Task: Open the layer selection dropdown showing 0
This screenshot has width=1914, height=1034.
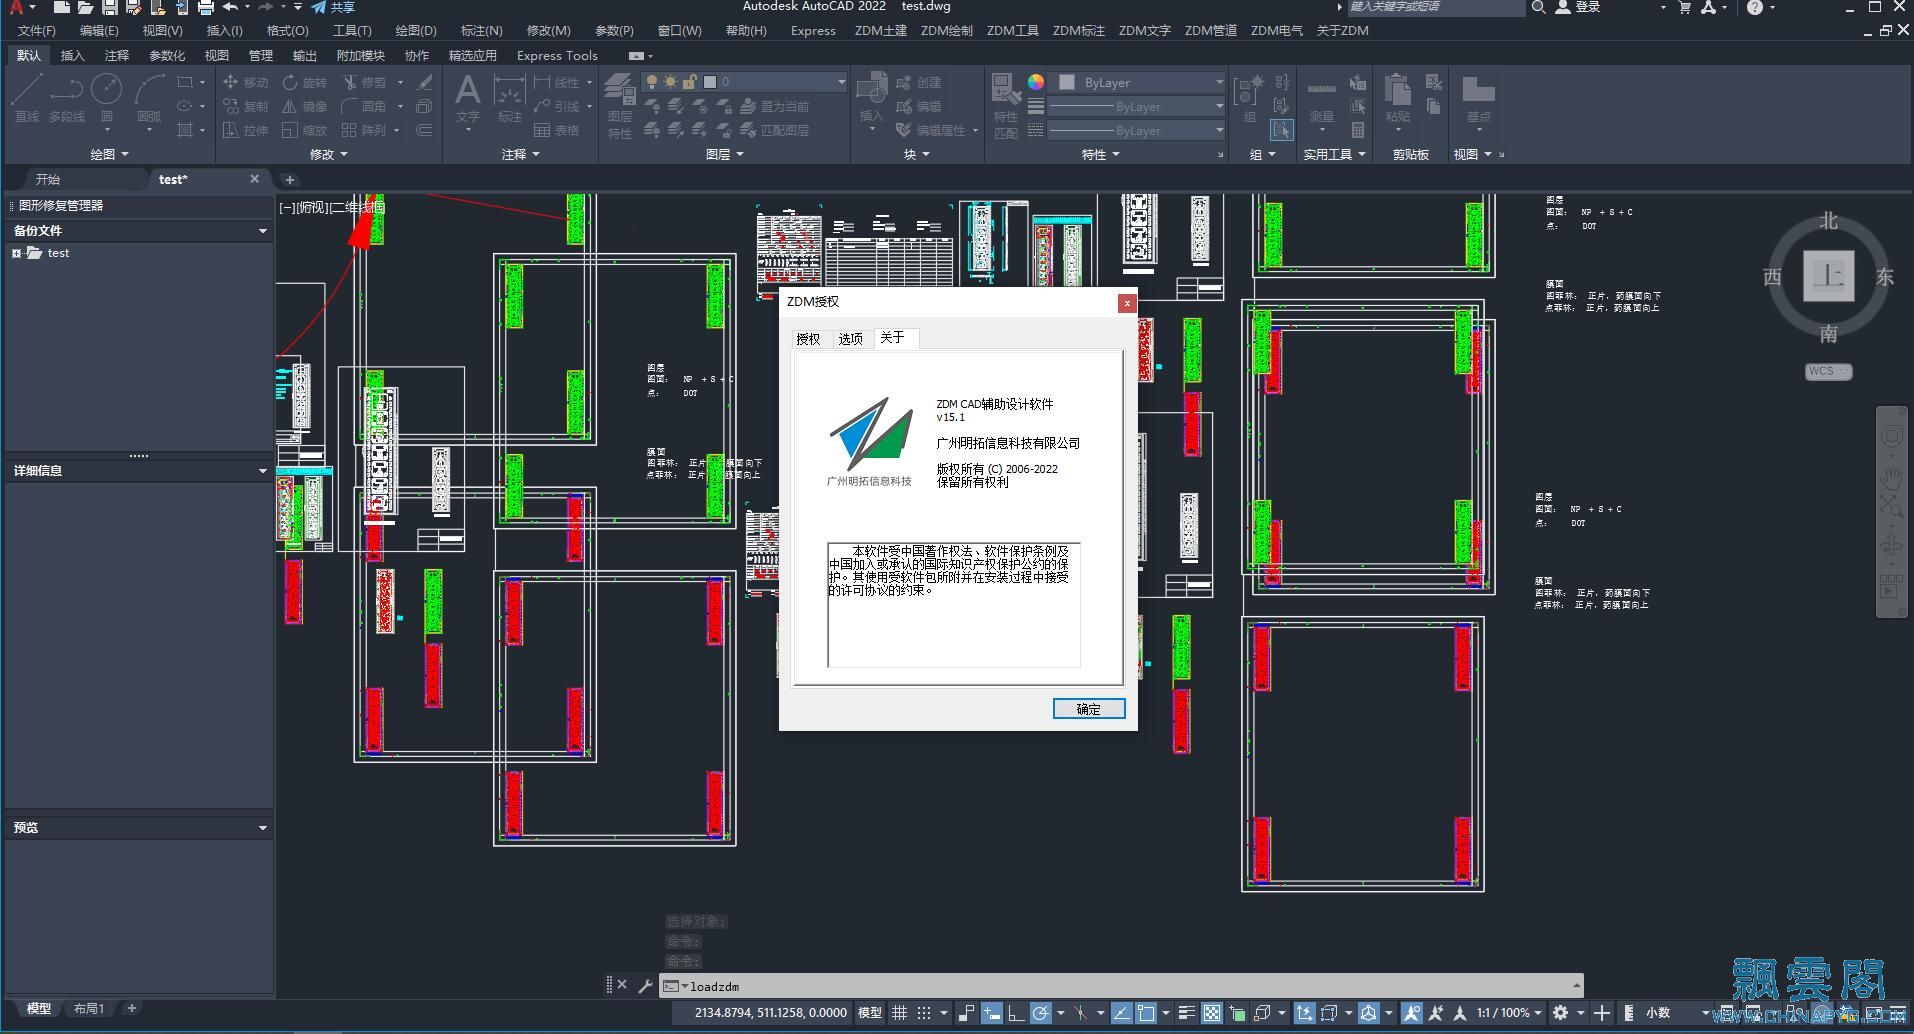Action: pos(745,82)
